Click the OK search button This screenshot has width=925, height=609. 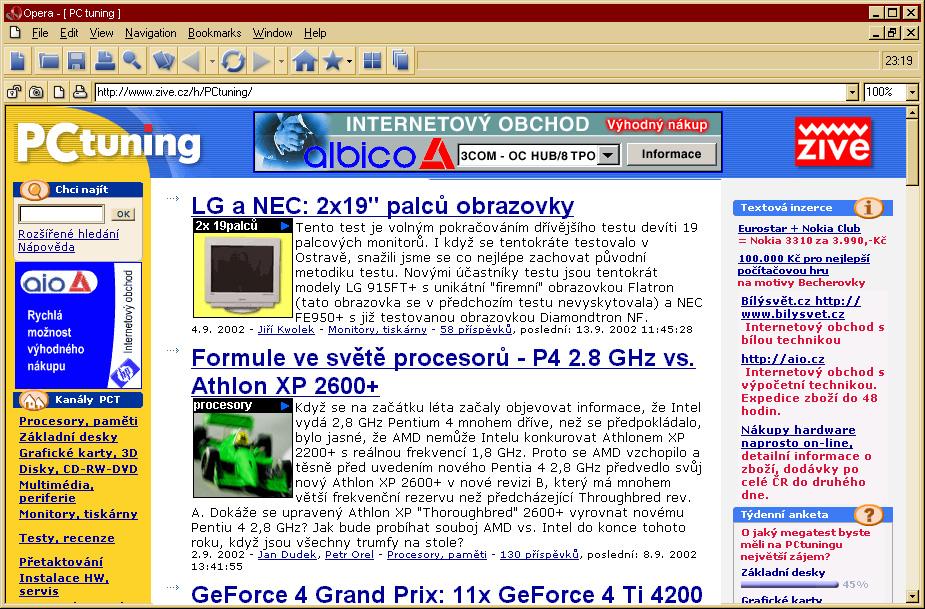coord(123,214)
